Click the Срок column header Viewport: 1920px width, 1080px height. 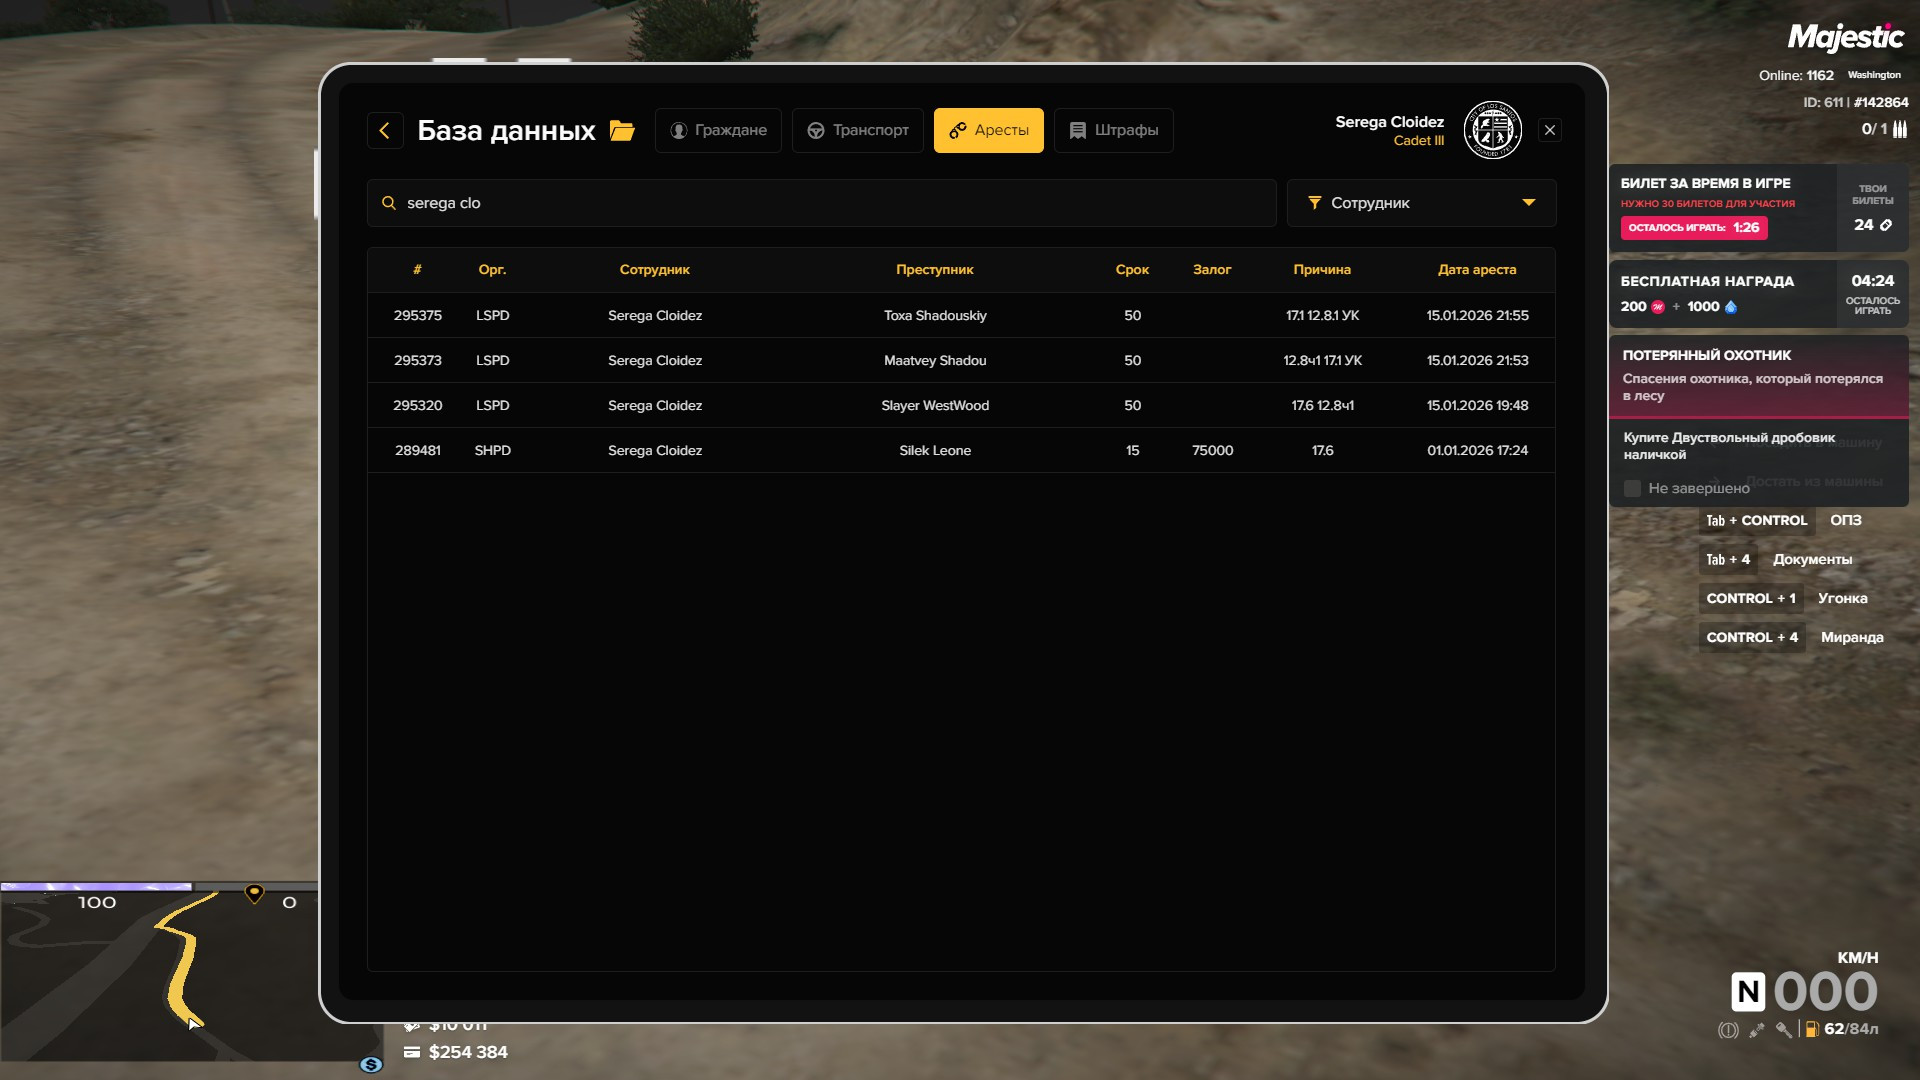click(x=1132, y=270)
